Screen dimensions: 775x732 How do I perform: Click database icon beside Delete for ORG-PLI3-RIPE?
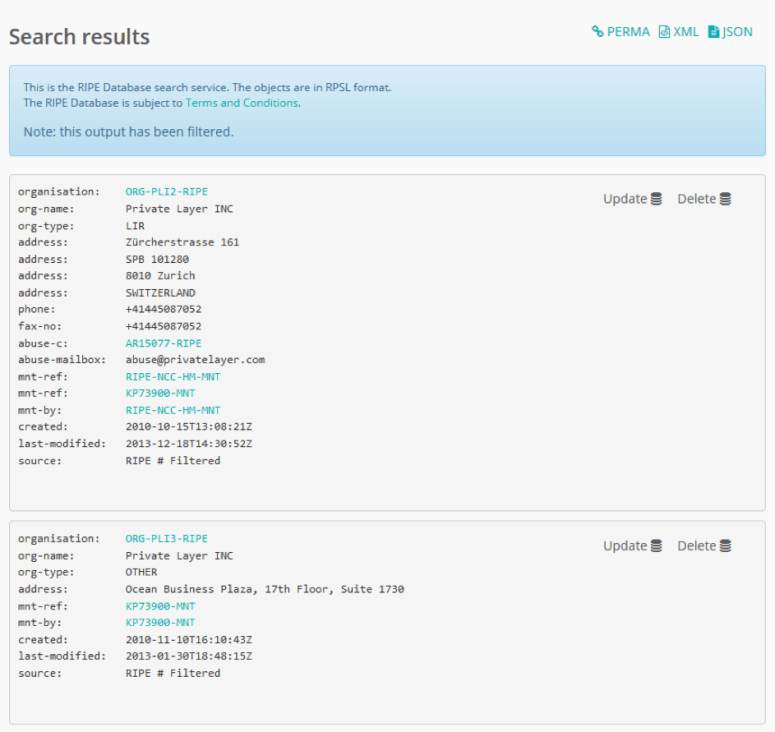[x=725, y=546]
